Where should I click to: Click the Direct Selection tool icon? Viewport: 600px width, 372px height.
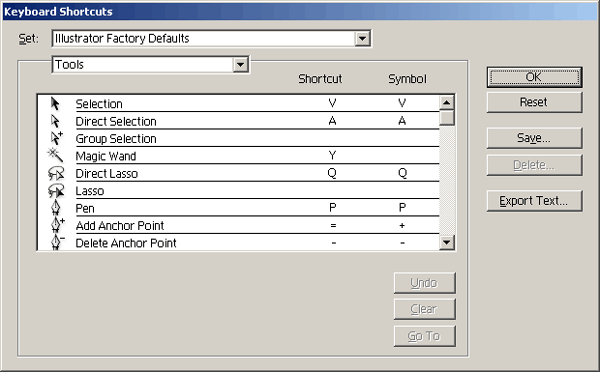55,121
